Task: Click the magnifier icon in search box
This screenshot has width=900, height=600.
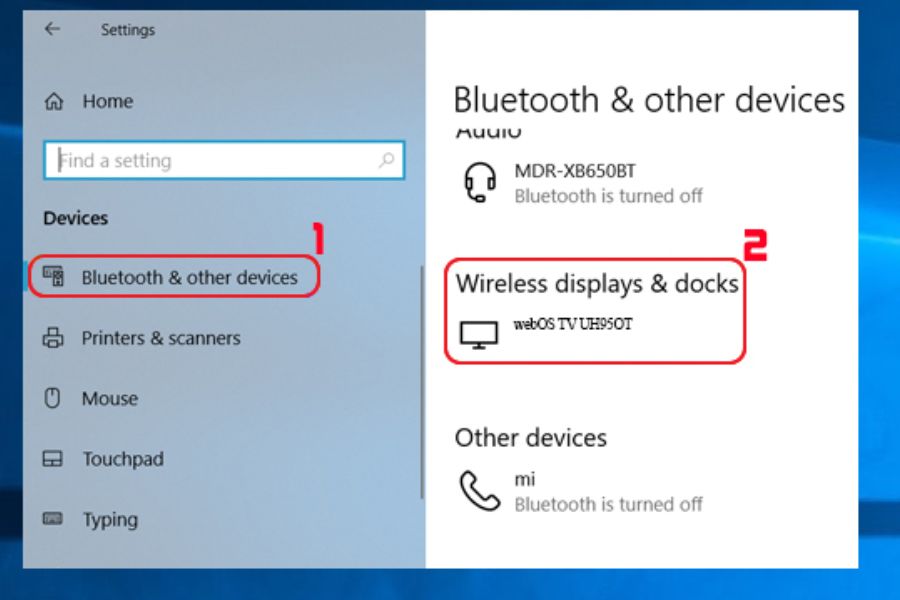Action: [x=386, y=160]
